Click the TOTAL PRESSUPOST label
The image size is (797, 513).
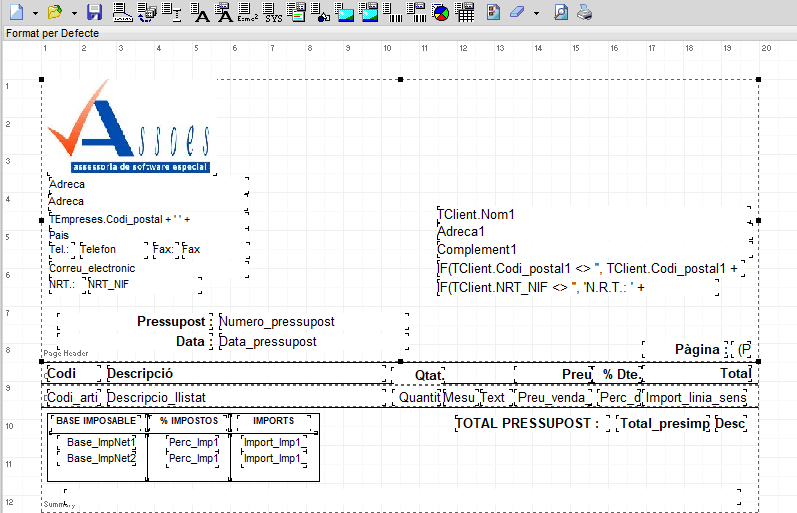coord(532,424)
